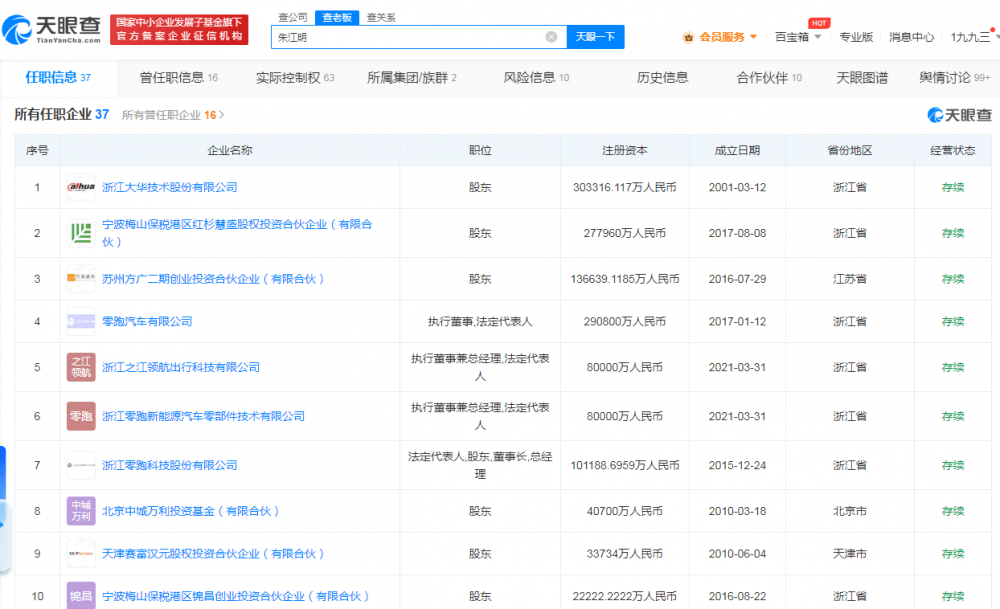The height and width of the screenshot is (609, 1000).
Task: Open the user account dropdown 1九九三
Action: coord(974,37)
